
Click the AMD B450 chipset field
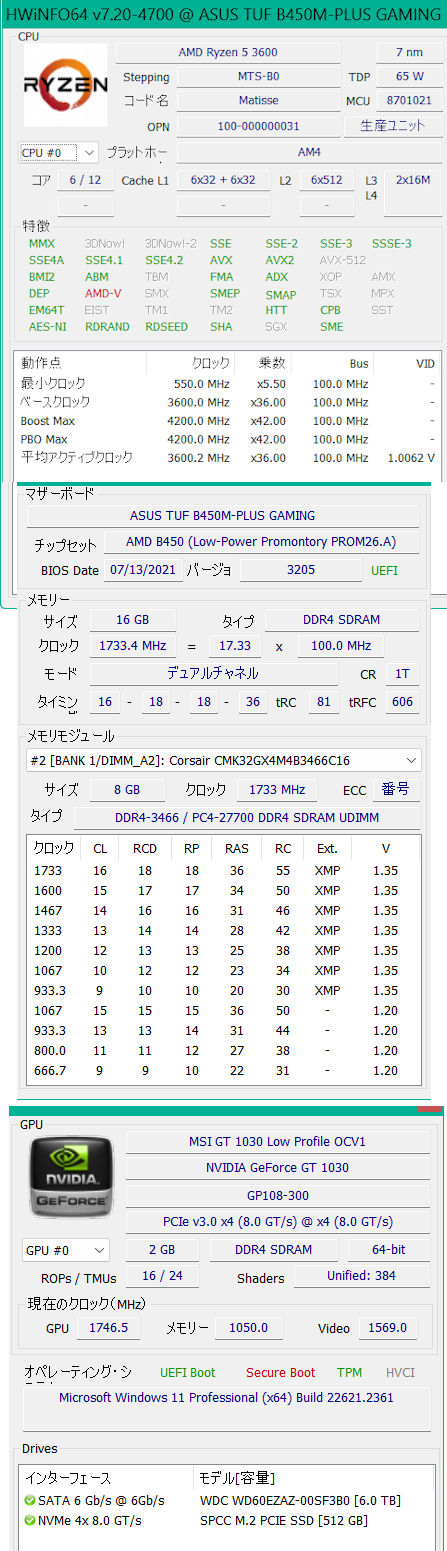pos(261,543)
